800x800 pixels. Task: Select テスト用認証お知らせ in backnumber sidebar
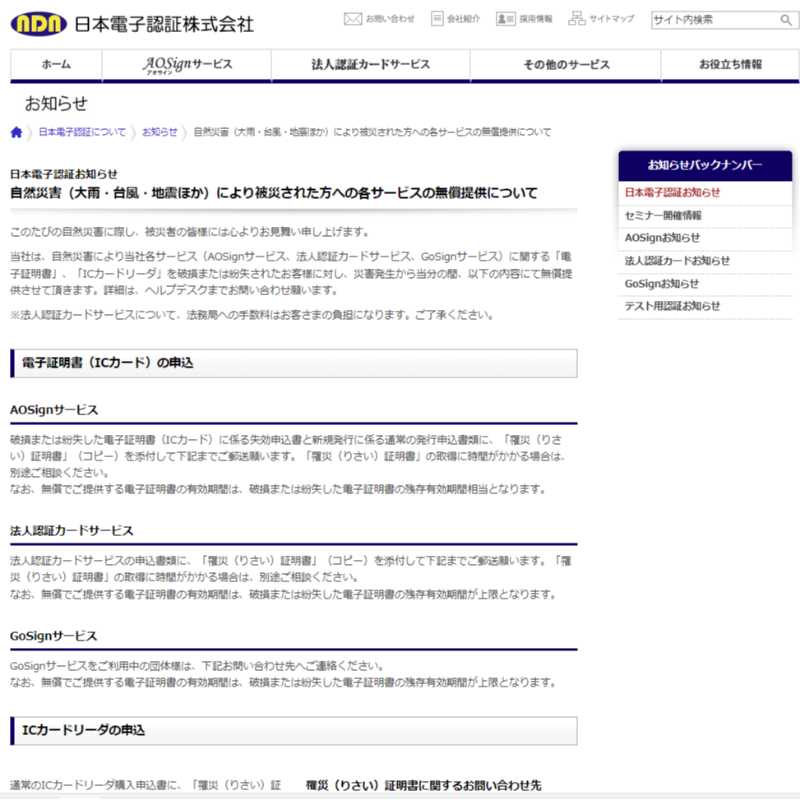tap(672, 306)
